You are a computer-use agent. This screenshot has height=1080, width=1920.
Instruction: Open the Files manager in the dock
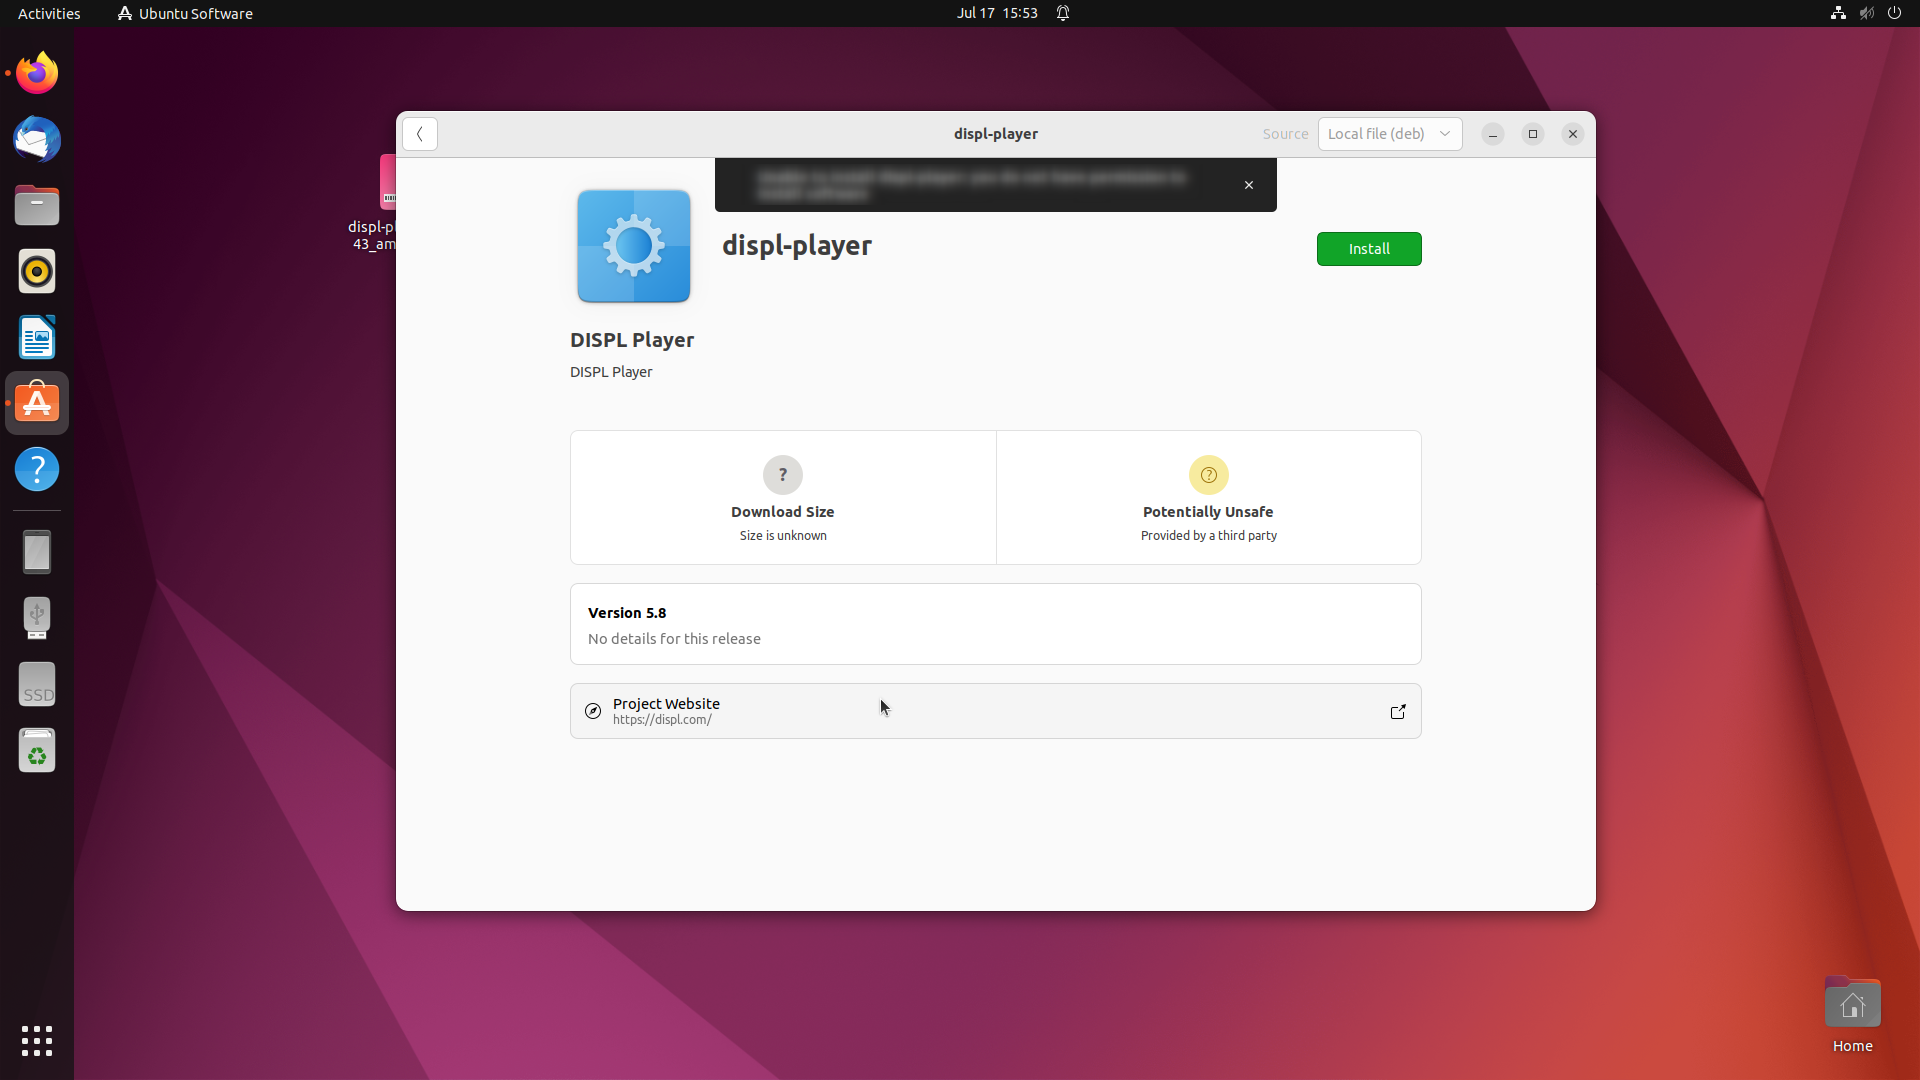(x=37, y=205)
